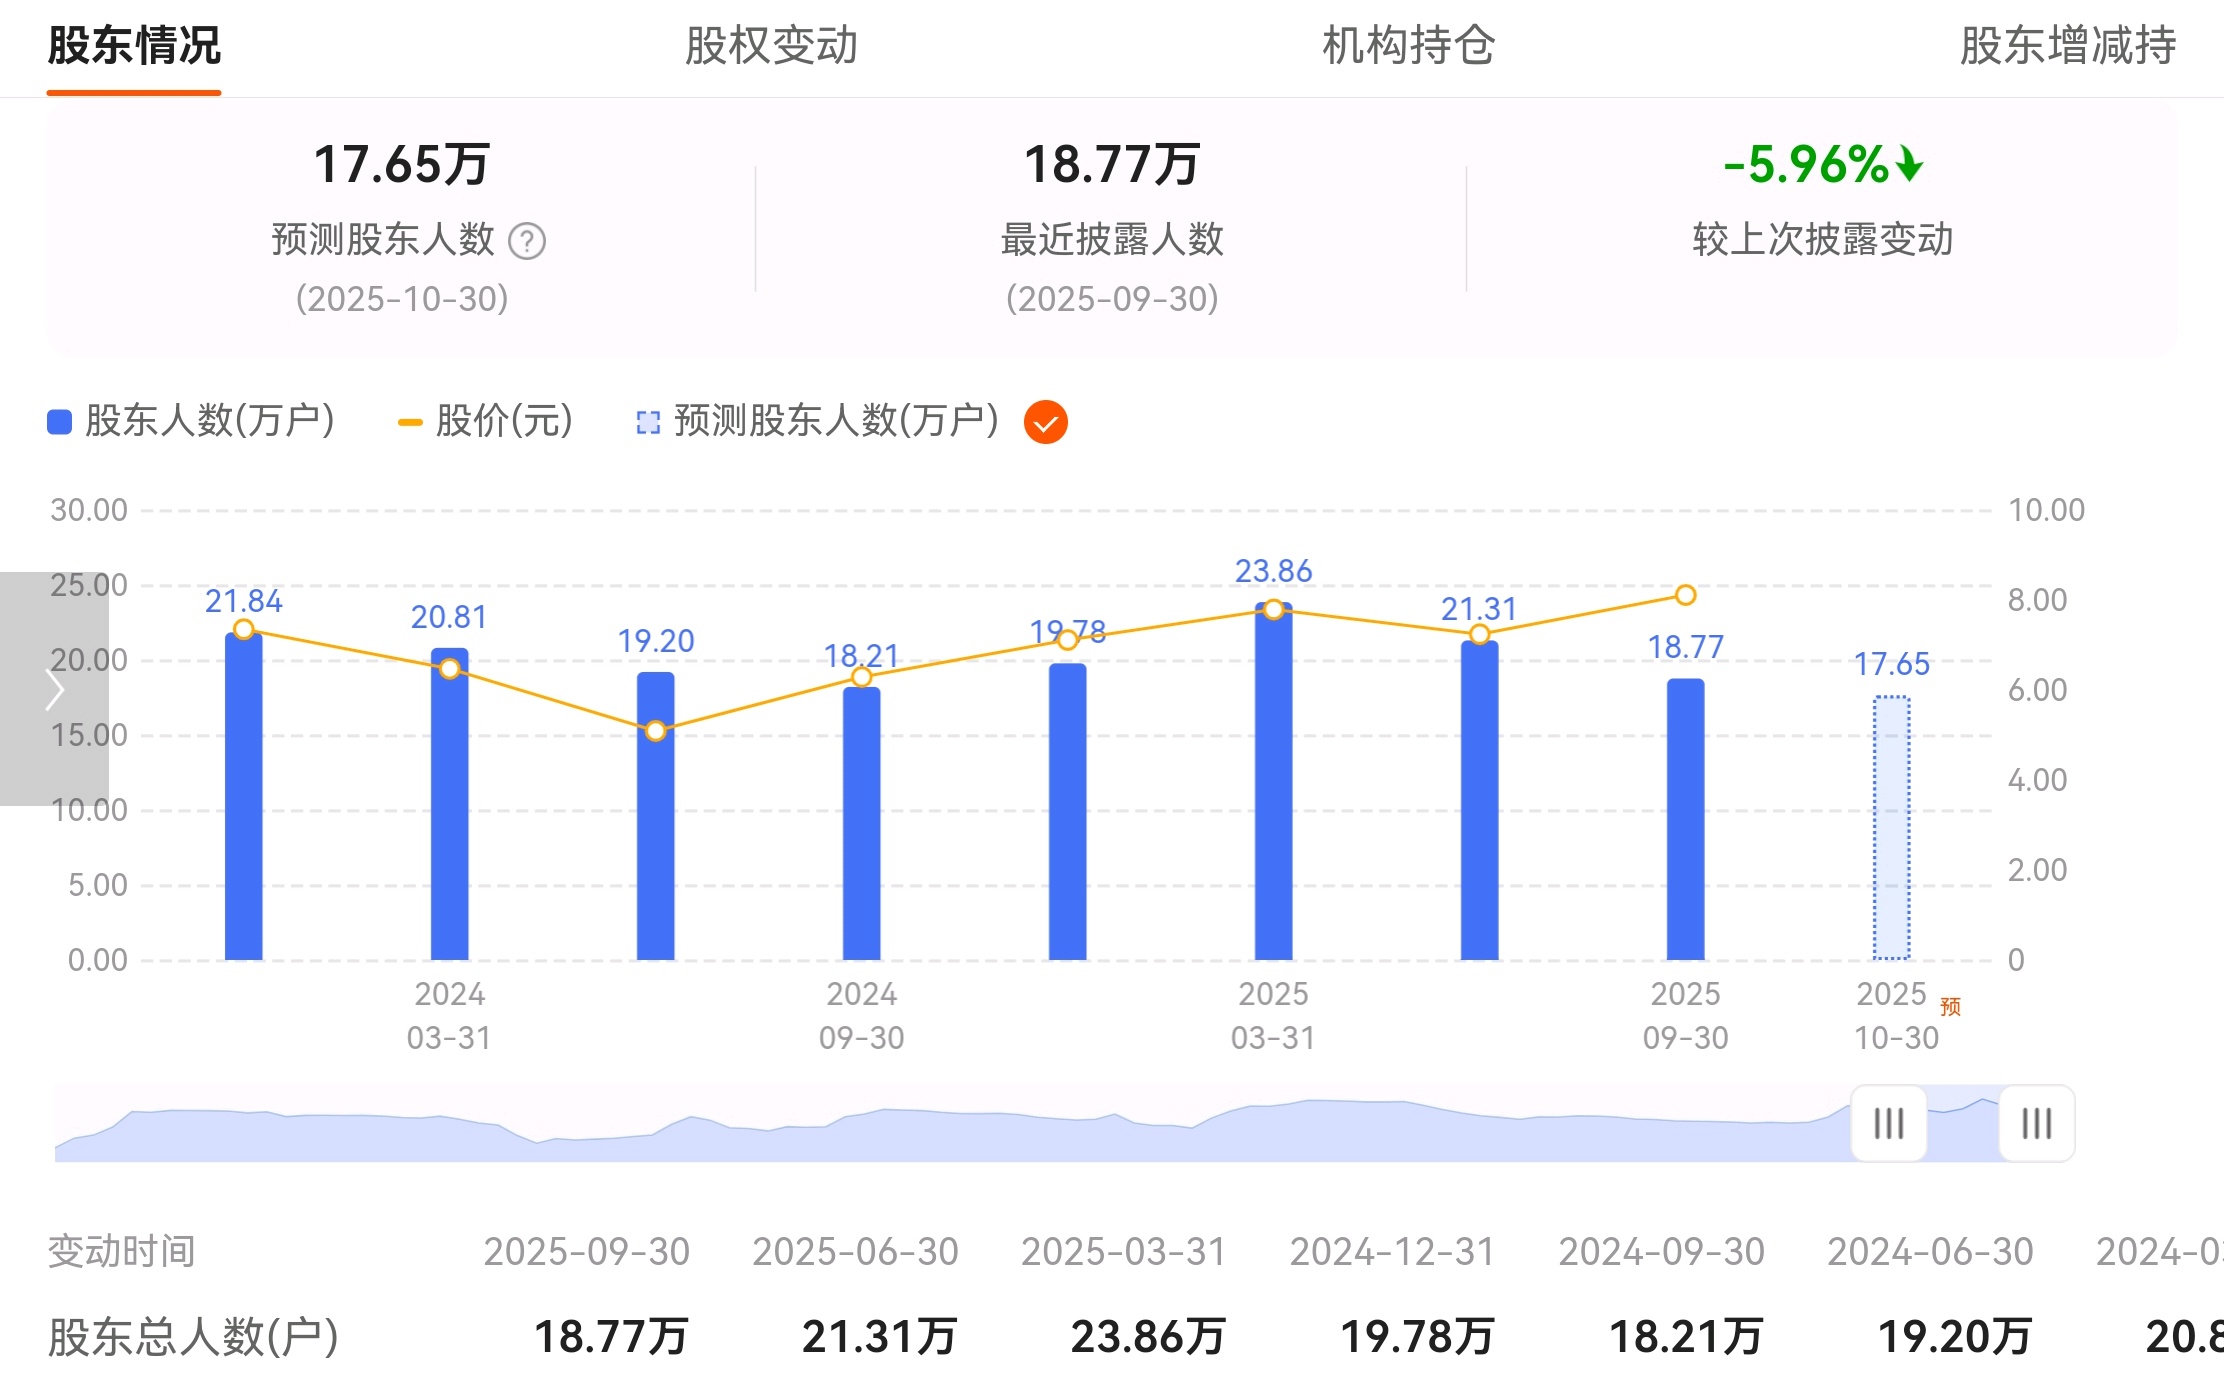Click the green down arrow beside -5.96%
The height and width of the screenshot is (1387, 2224).
point(1909,164)
